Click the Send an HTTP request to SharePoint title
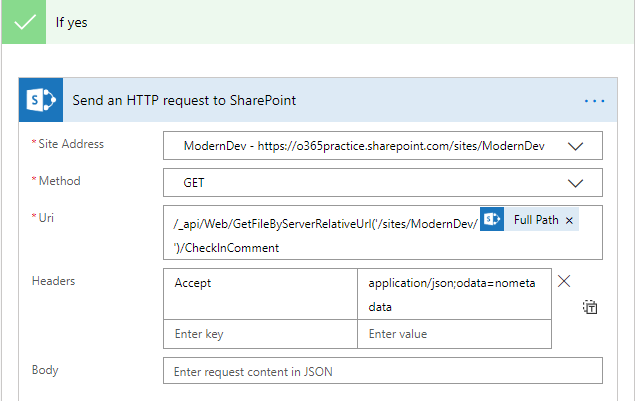 coord(184,101)
